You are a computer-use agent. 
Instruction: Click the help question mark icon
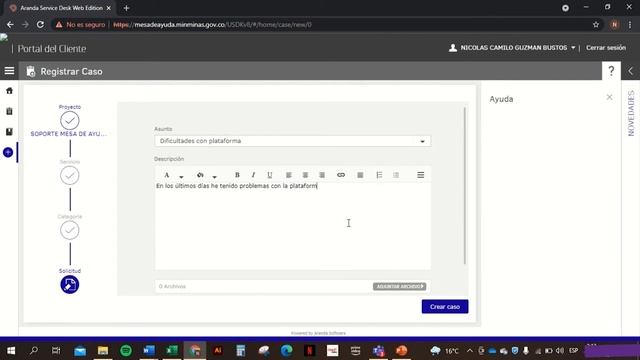[x=611, y=71]
